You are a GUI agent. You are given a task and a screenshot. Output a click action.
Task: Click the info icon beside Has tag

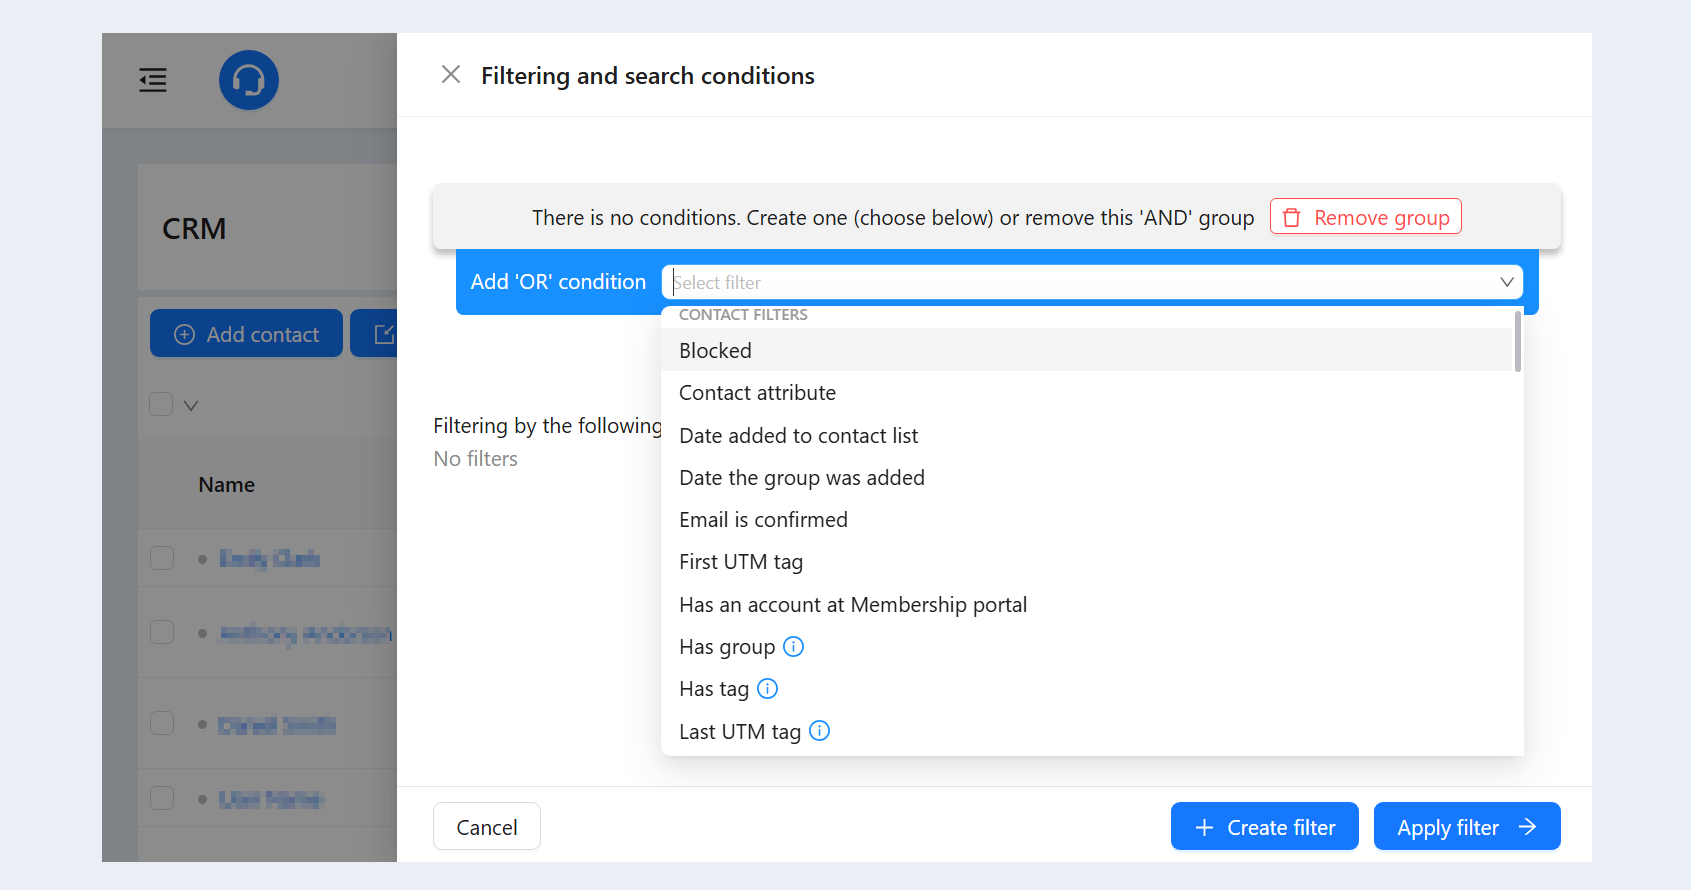click(x=767, y=689)
